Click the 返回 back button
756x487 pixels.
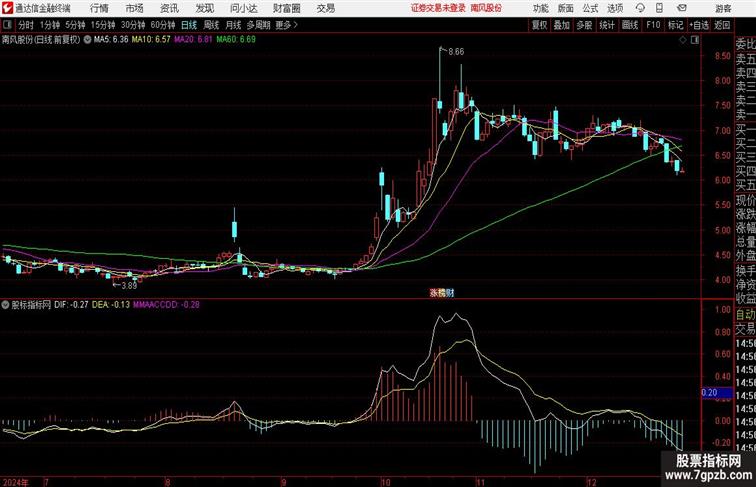pyautogui.click(x=722, y=25)
